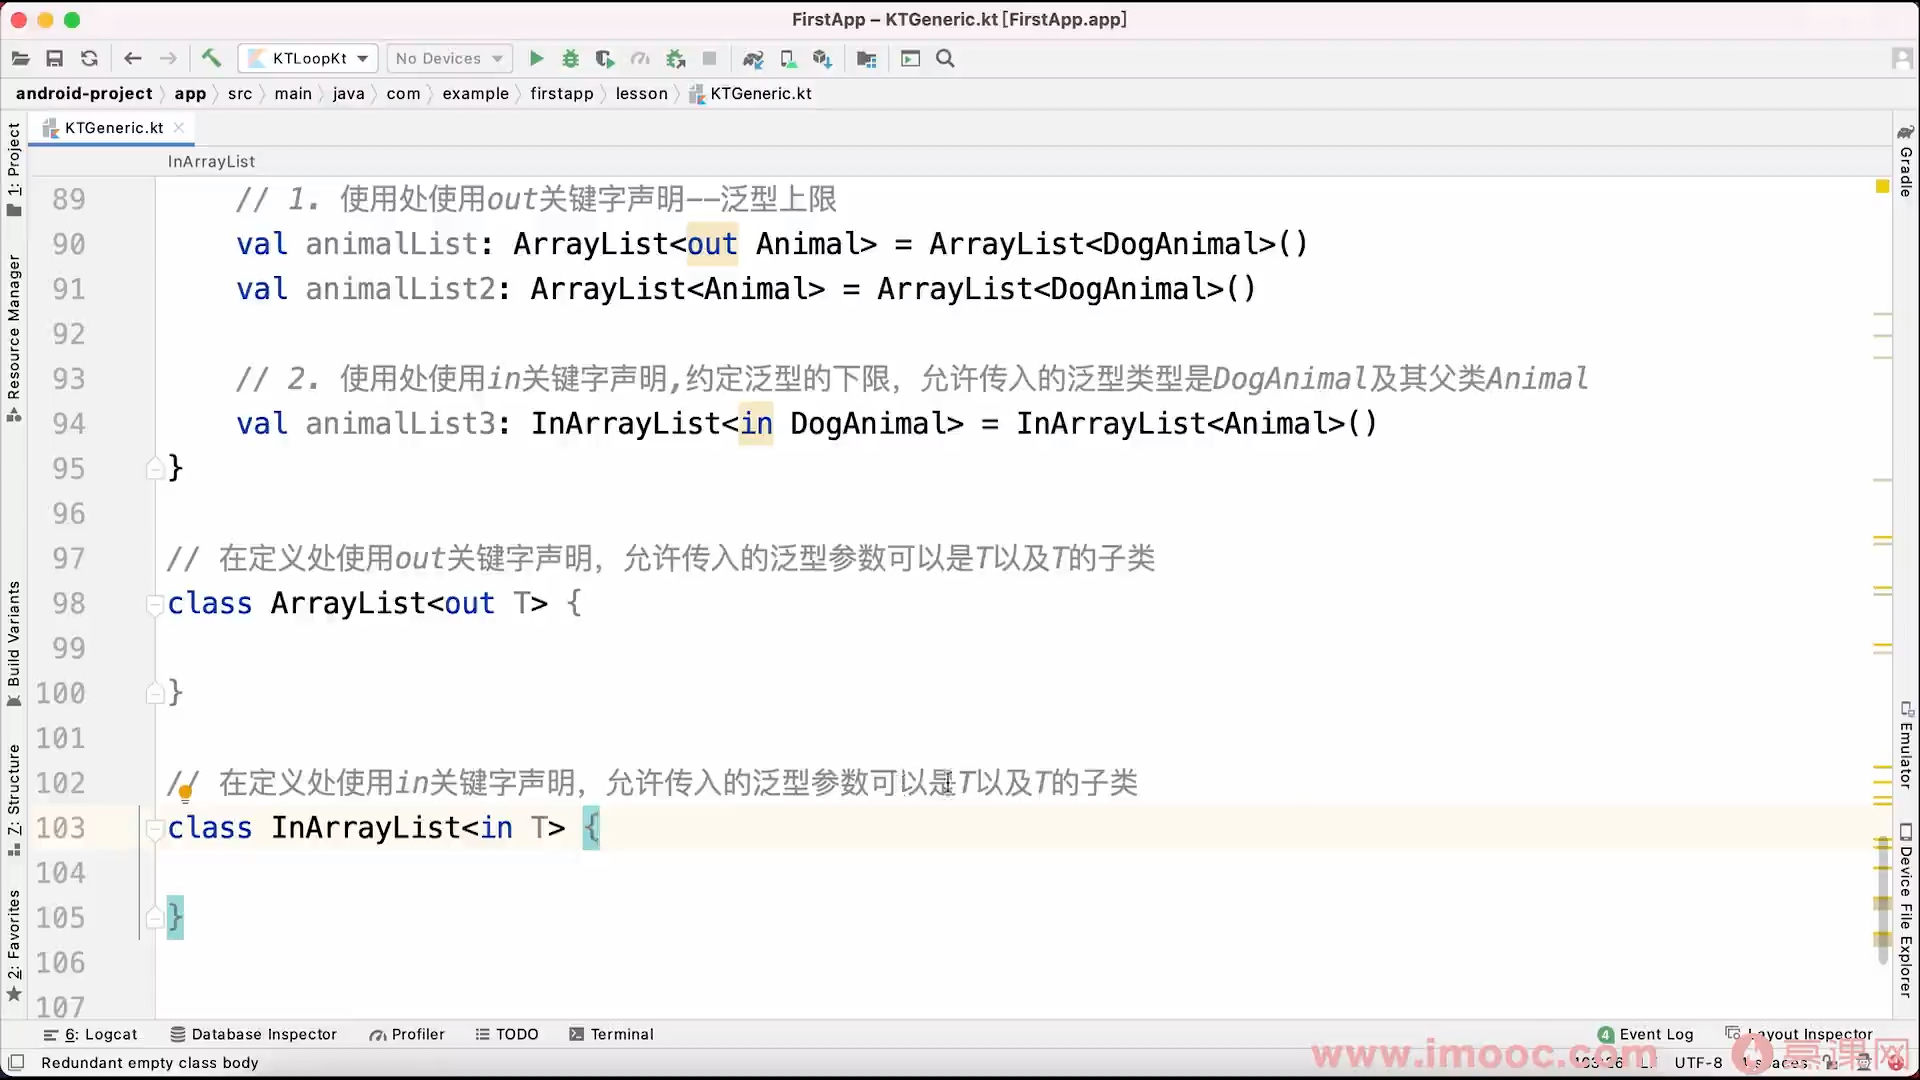Click src in the breadcrumb path
The height and width of the screenshot is (1080, 1920).
(240, 93)
